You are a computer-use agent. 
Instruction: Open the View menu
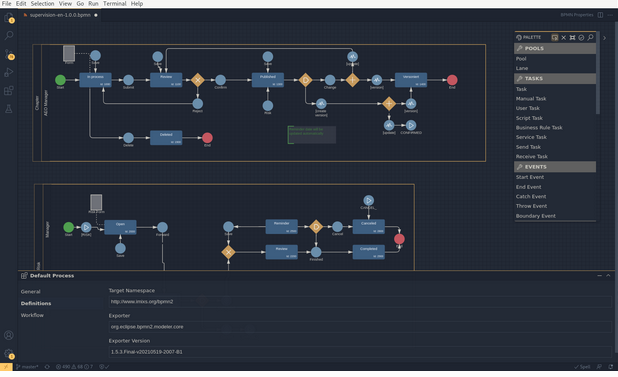click(65, 4)
